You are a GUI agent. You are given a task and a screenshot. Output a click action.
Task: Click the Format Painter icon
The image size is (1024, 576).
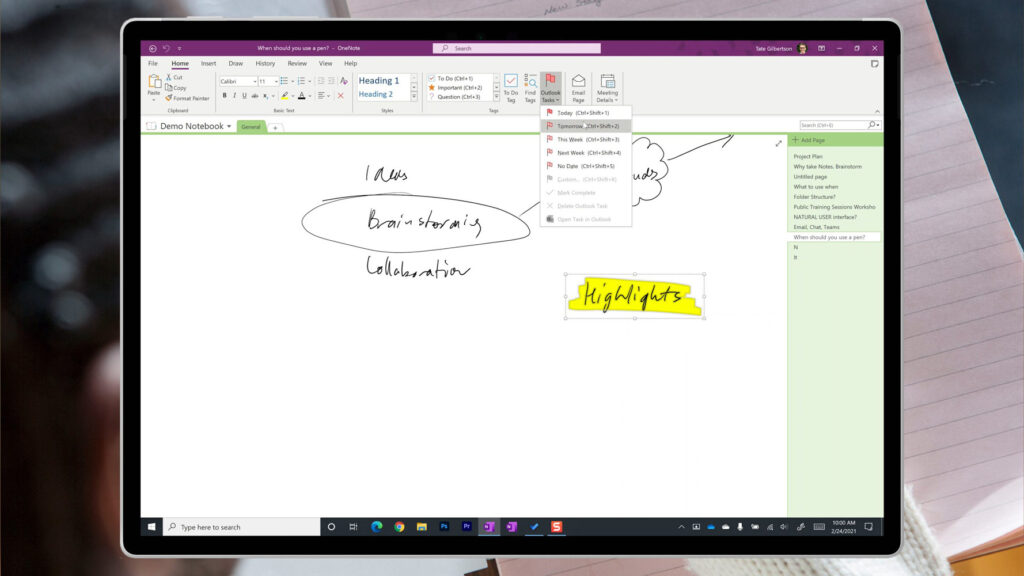tap(169, 98)
